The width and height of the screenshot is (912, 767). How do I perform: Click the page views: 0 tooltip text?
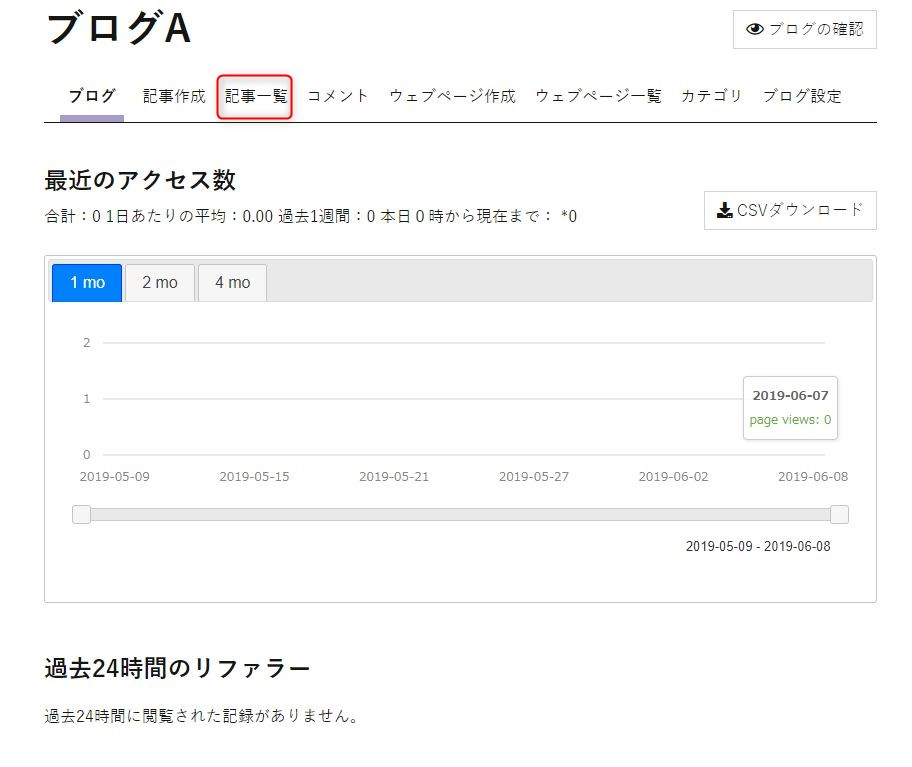click(x=790, y=420)
